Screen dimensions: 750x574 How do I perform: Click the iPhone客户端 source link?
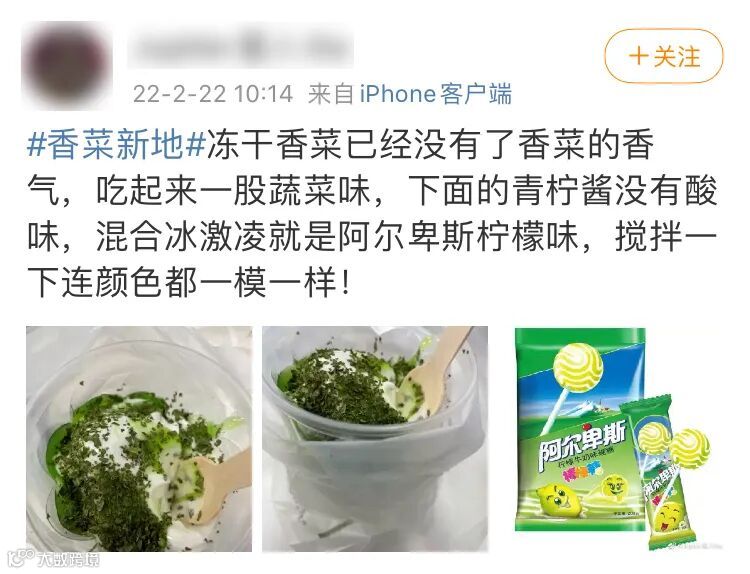tap(435, 94)
